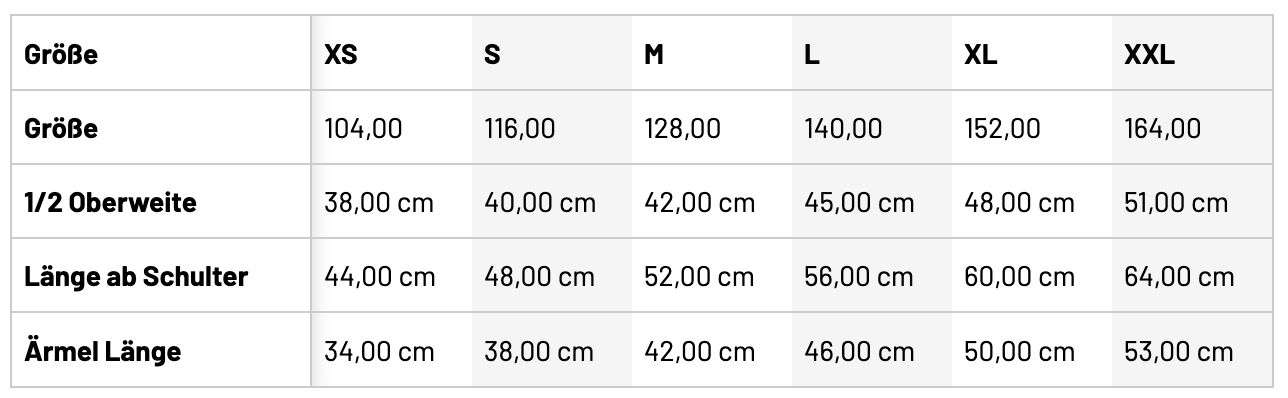Select the 128,00 value under M
This screenshot has width=1288, height=398.
coord(682,129)
